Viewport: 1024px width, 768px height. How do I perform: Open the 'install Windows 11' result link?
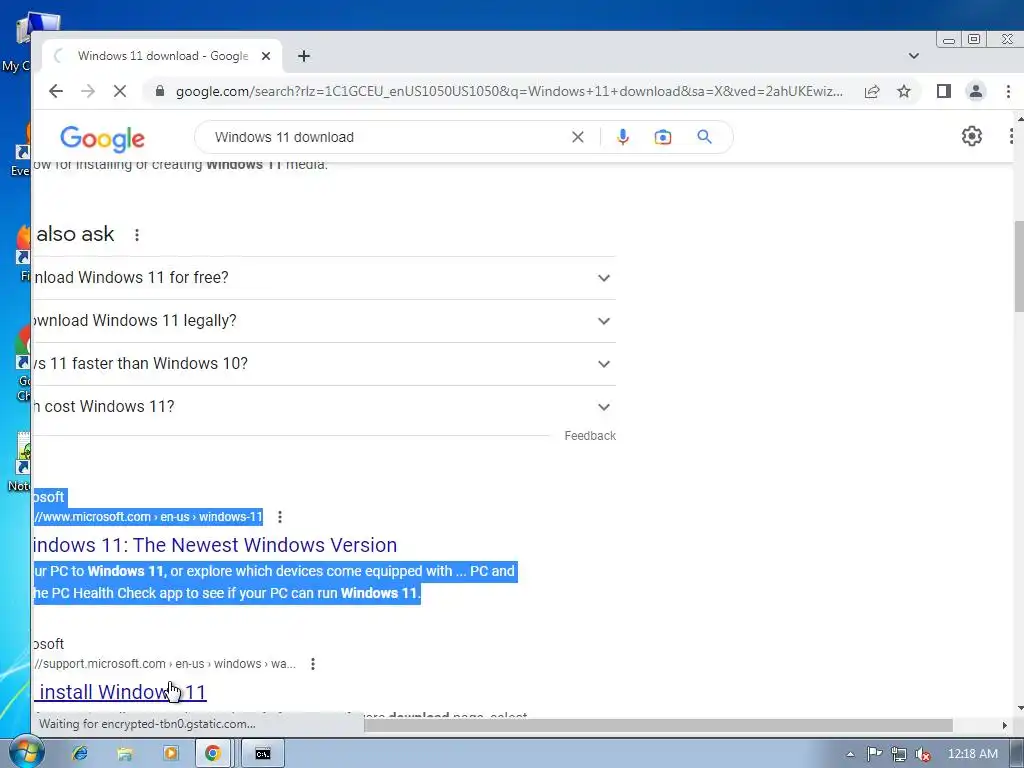click(x=120, y=692)
